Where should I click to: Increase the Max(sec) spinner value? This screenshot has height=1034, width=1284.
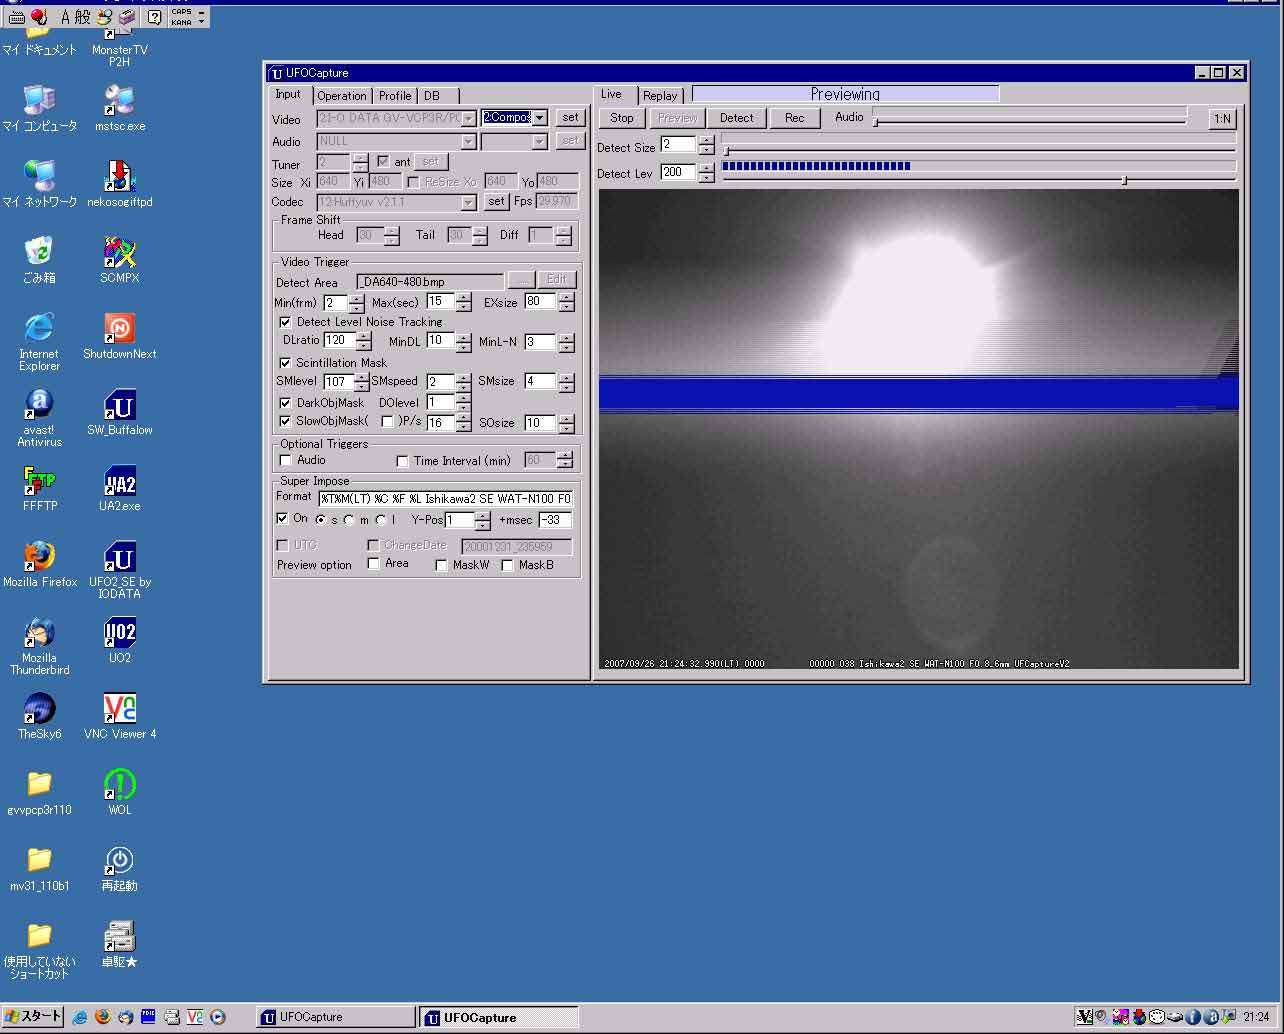pos(463,297)
